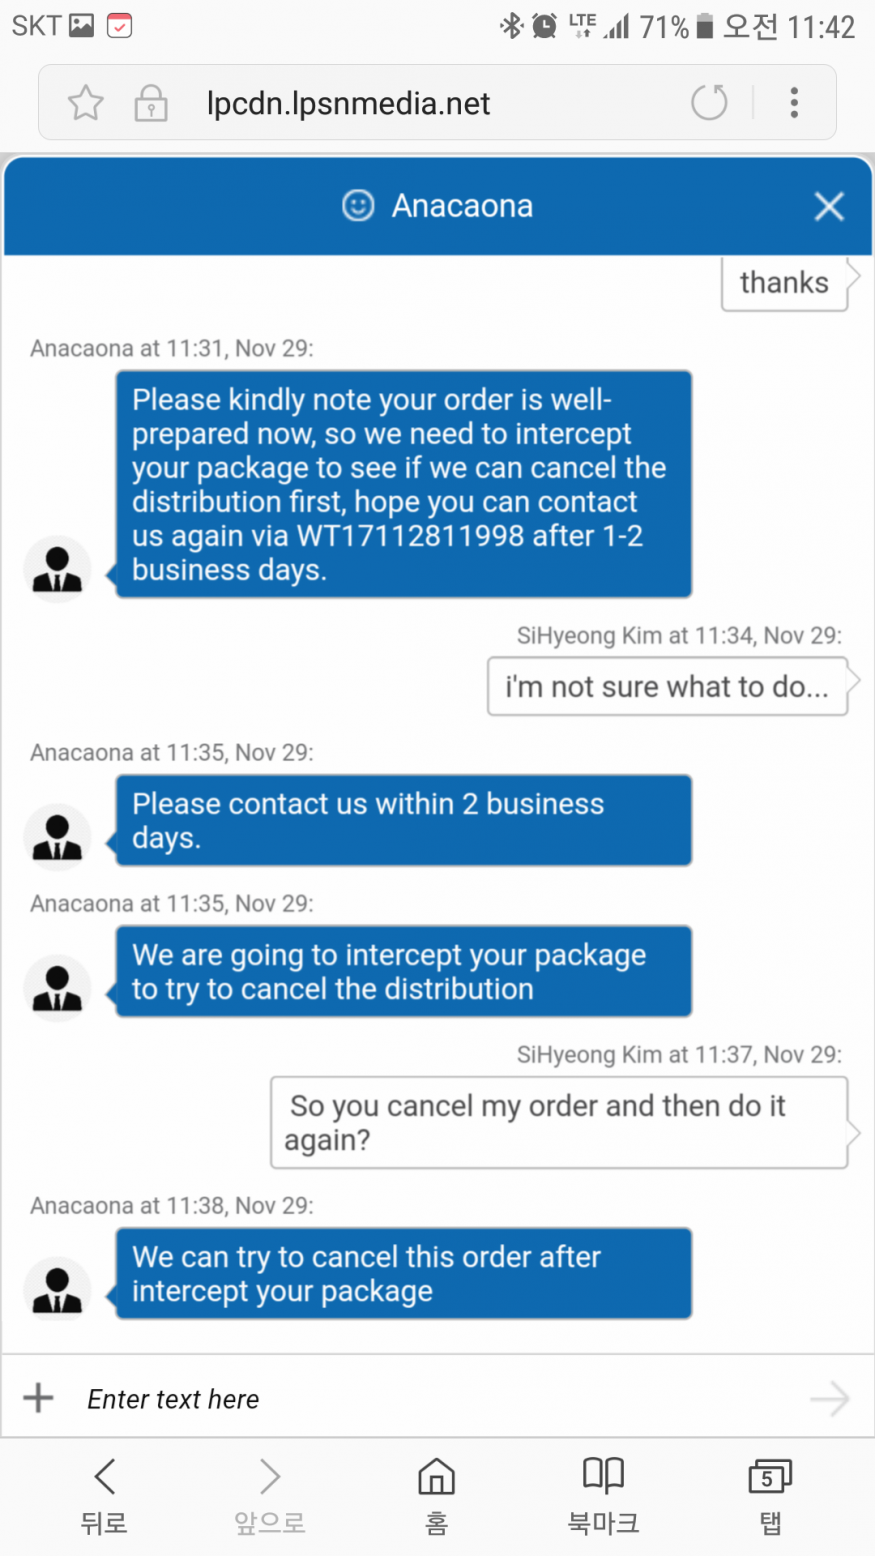The height and width of the screenshot is (1556, 875).
Task: Open the browser three-dot menu
Action: pos(794,102)
